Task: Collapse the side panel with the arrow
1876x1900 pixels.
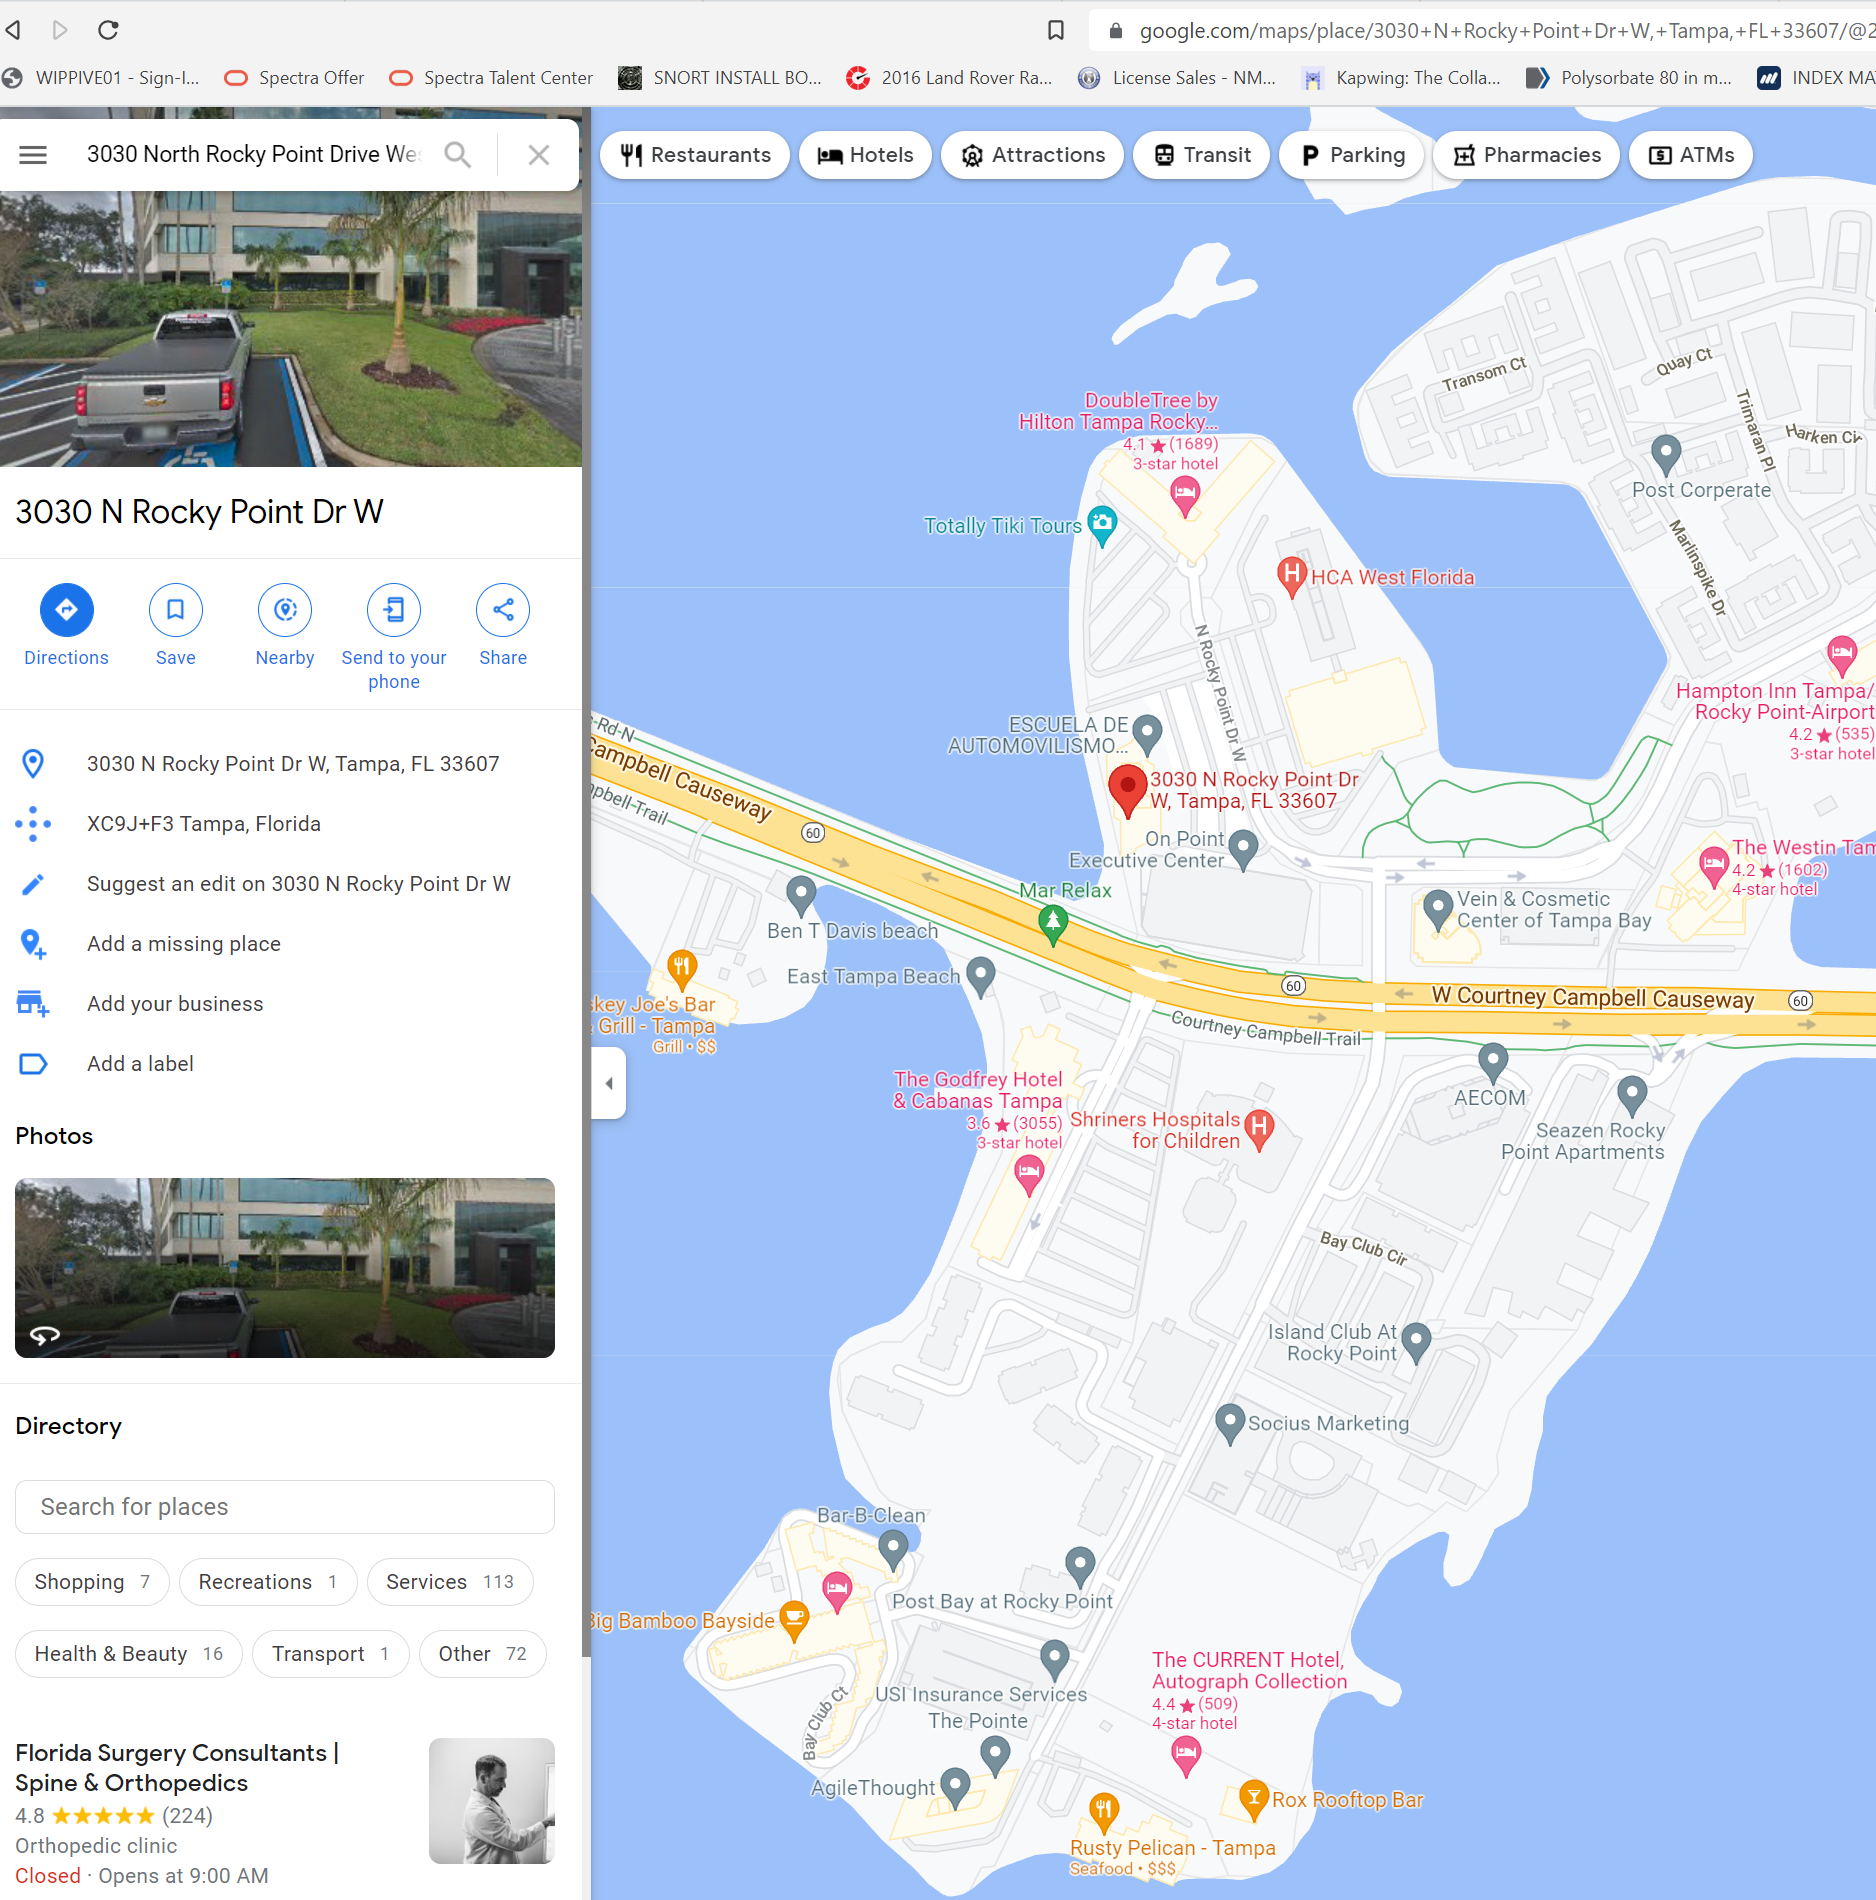Action: point(609,1083)
